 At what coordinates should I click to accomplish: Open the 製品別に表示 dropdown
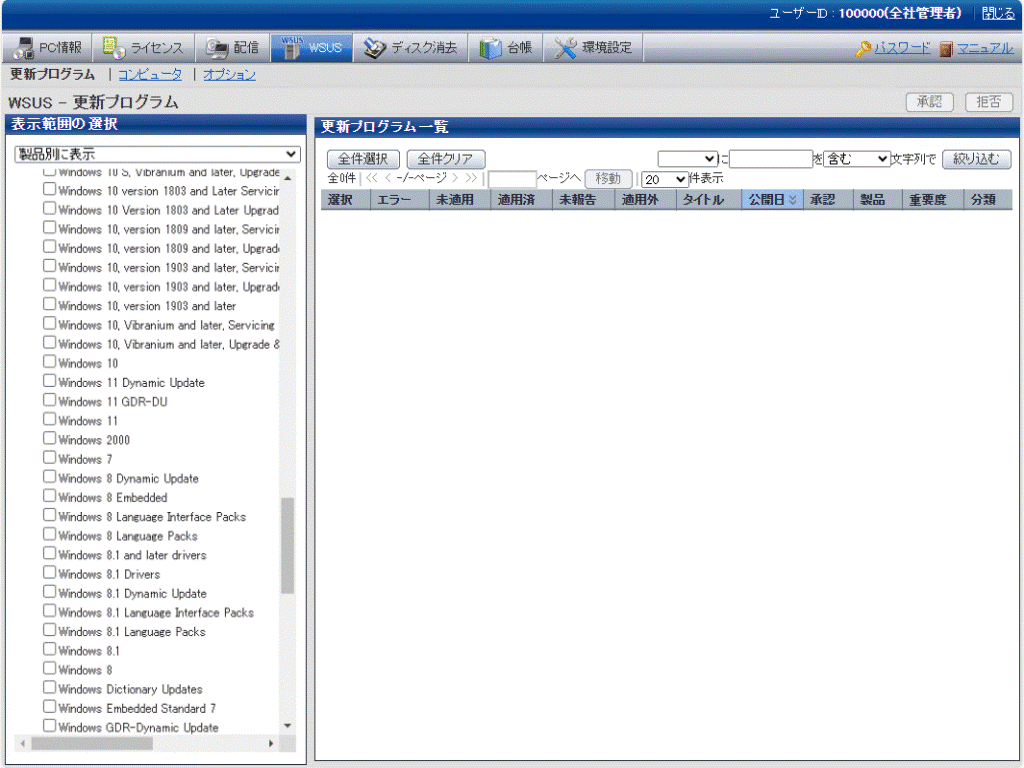pyautogui.click(x=157, y=154)
